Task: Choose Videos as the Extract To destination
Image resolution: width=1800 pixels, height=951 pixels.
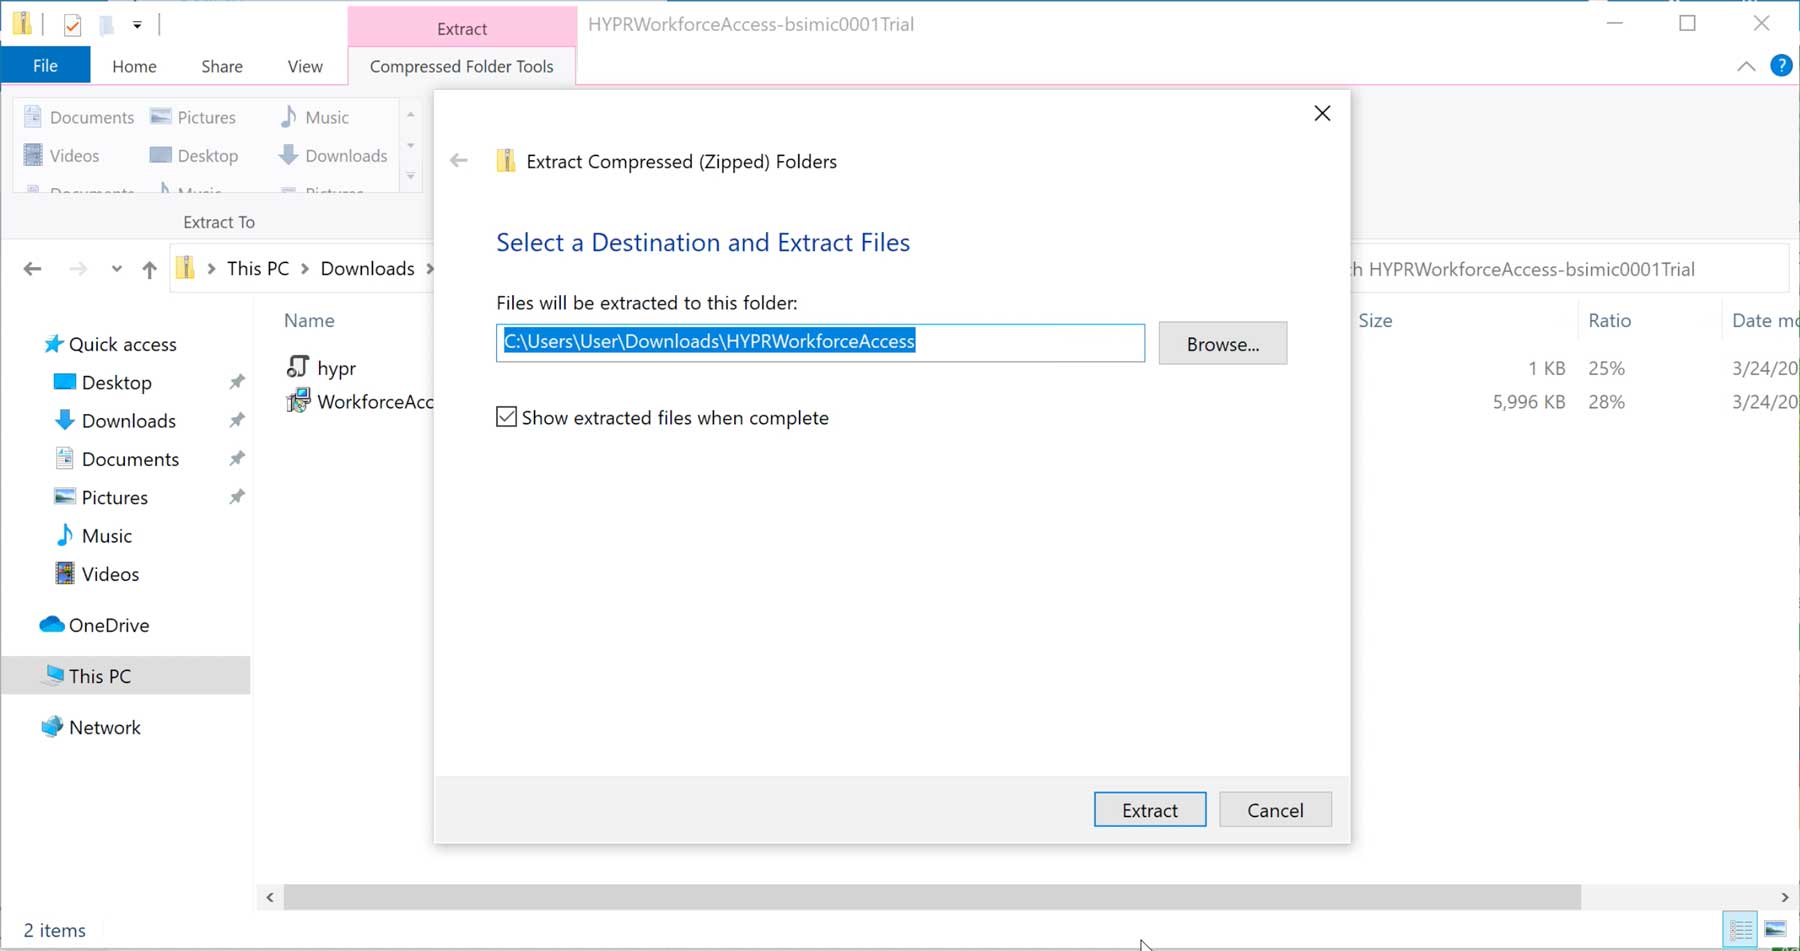Action: 61,155
